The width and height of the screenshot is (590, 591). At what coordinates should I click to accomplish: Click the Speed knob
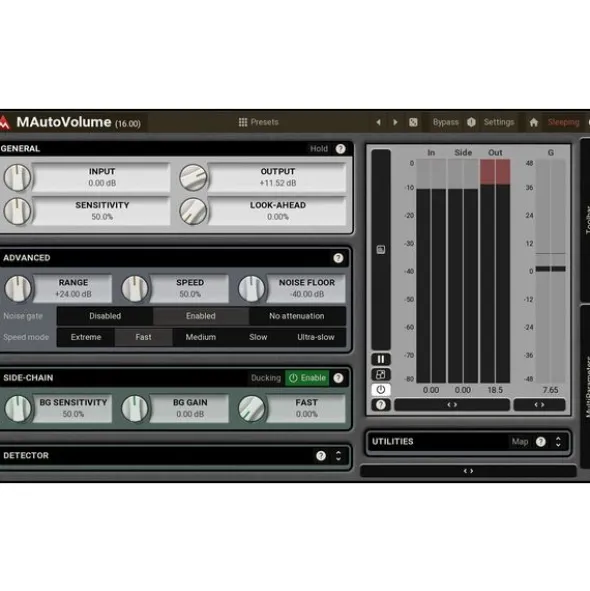[x=135, y=289]
